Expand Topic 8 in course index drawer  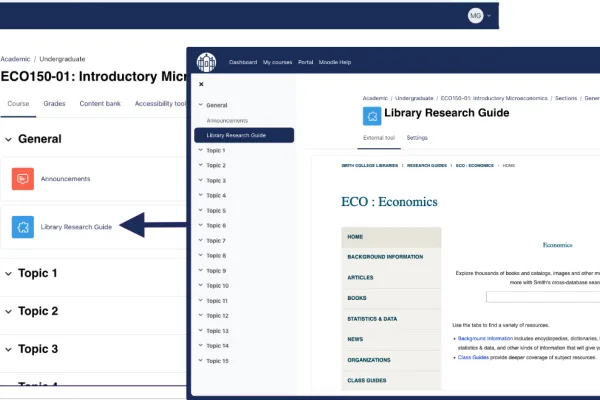(x=201, y=255)
